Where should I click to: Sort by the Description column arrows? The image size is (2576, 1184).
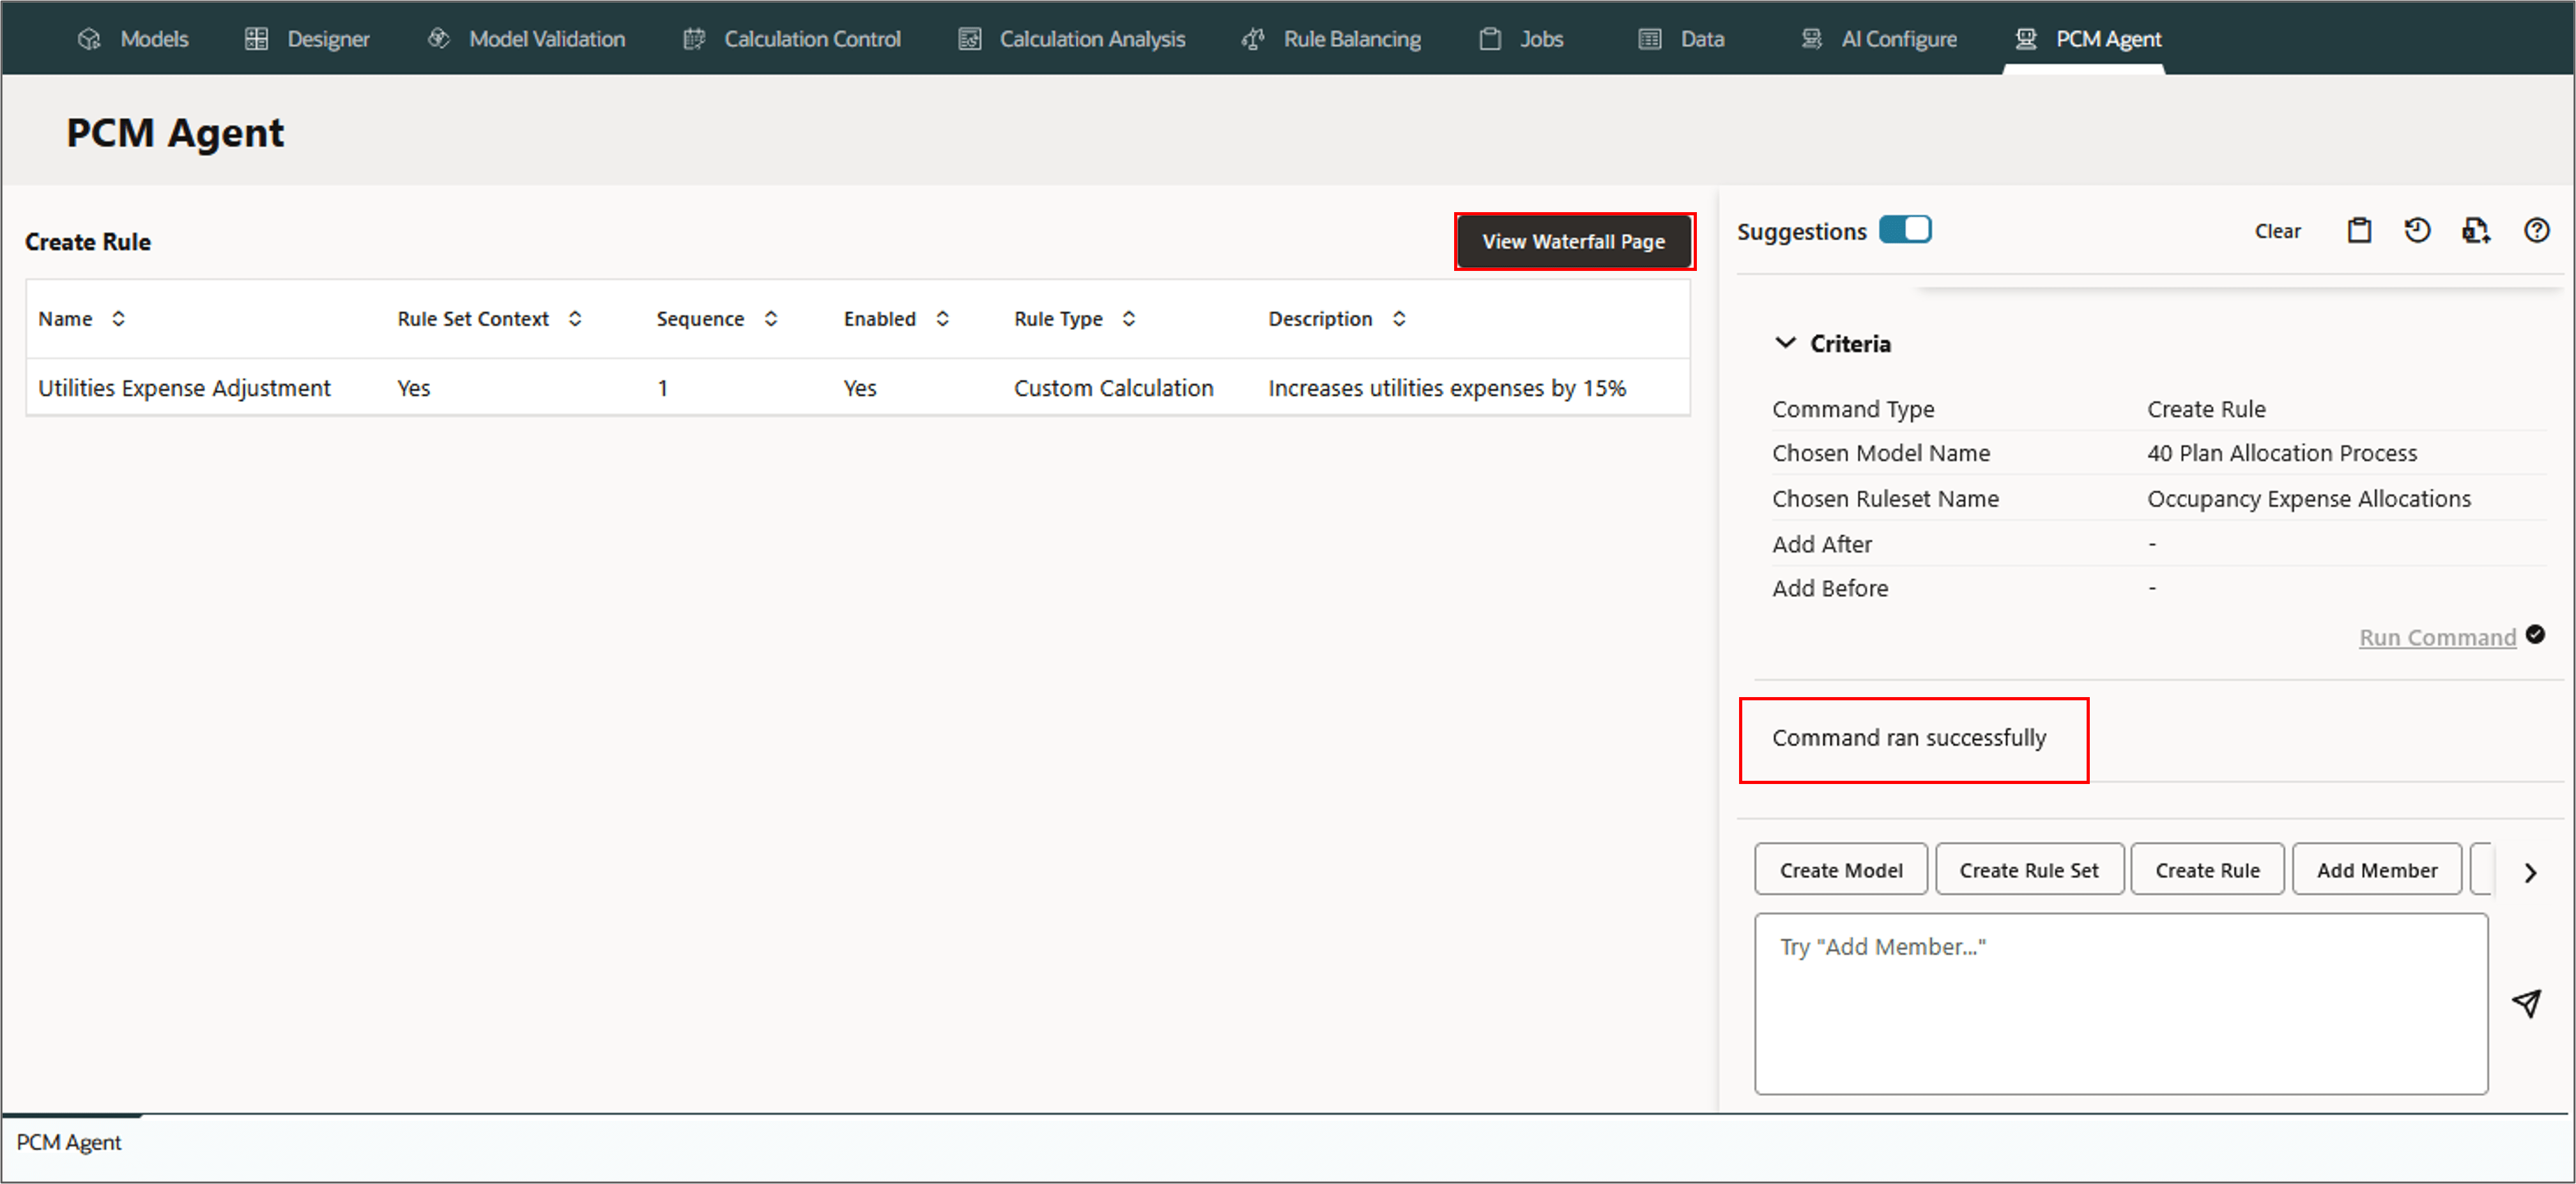pyautogui.click(x=1399, y=319)
